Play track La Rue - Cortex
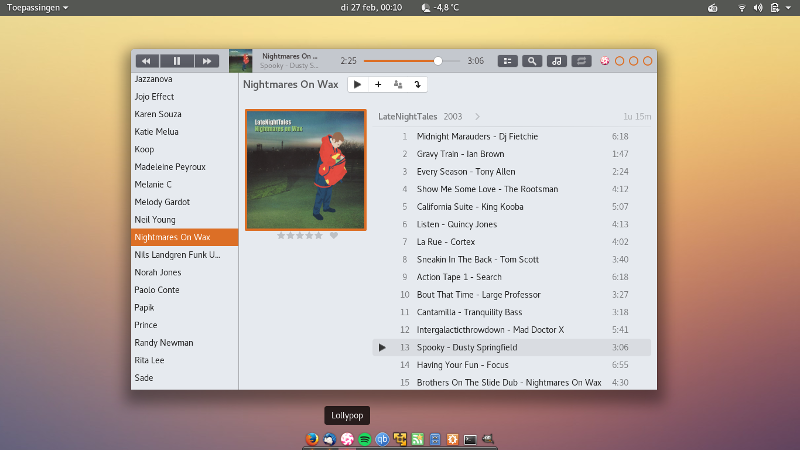This screenshot has height=450, width=800. click(x=512, y=242)
